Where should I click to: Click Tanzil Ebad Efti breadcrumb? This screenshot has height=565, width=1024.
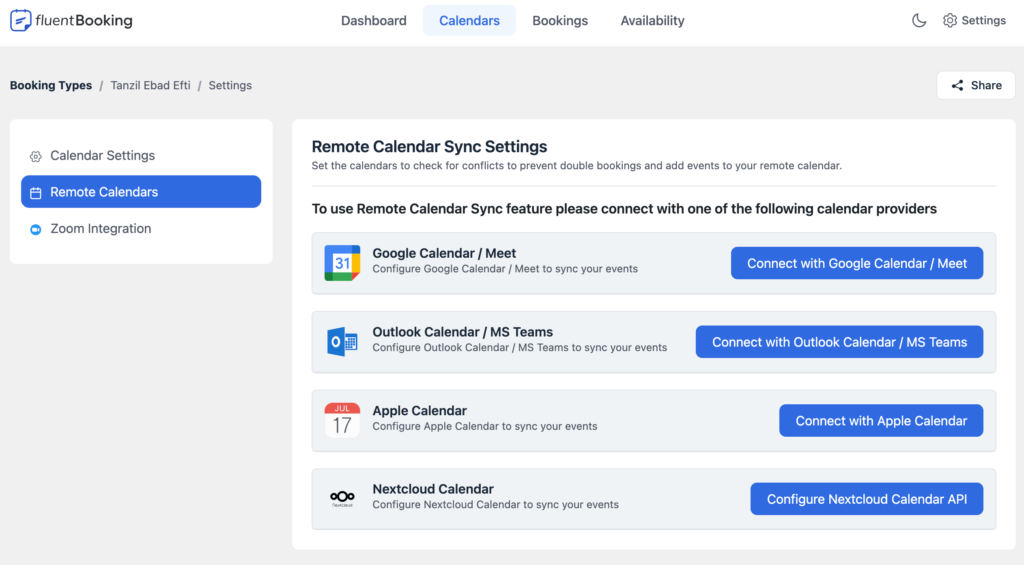click(150, 86)
